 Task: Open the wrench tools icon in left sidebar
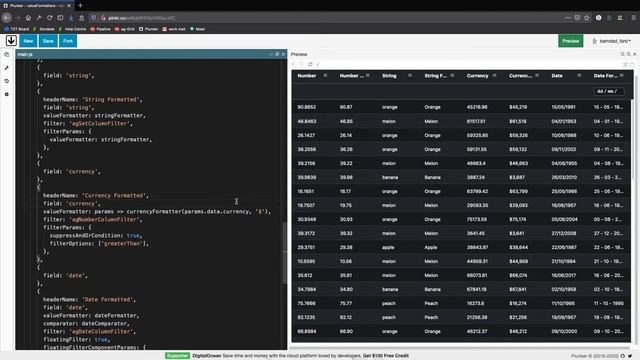(x=7, y=68)
